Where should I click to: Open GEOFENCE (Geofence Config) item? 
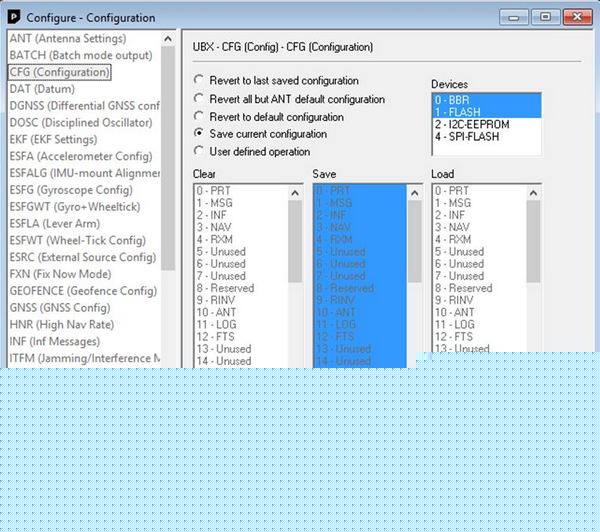(x=83, y=291)
